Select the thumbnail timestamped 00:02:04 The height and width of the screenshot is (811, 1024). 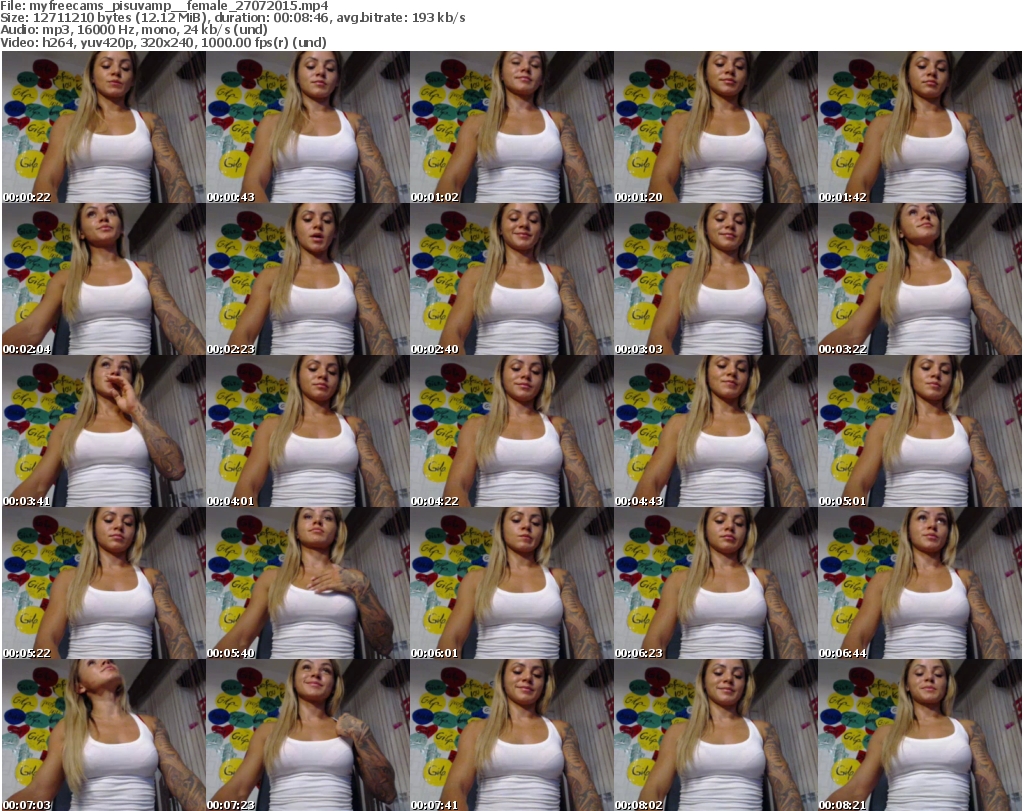point(104,279)
